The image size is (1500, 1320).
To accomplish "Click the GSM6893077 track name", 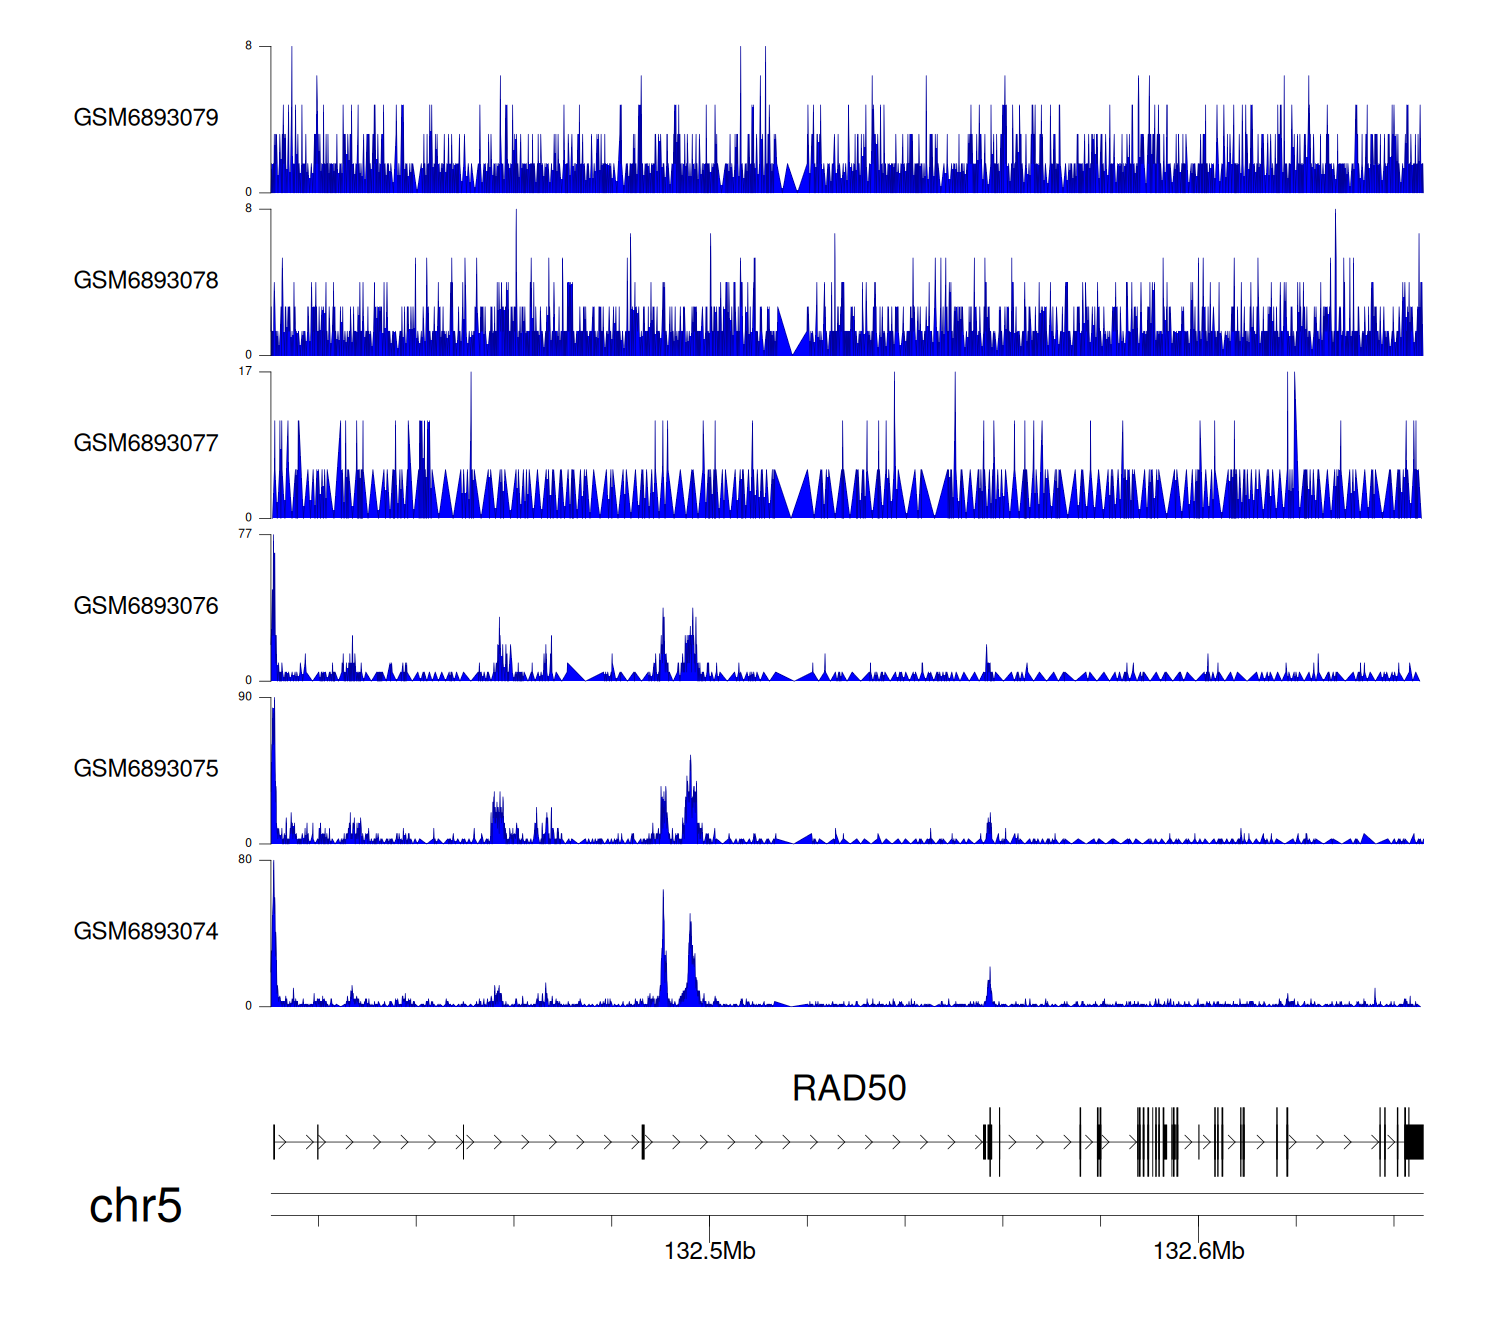I will [146, 444].
